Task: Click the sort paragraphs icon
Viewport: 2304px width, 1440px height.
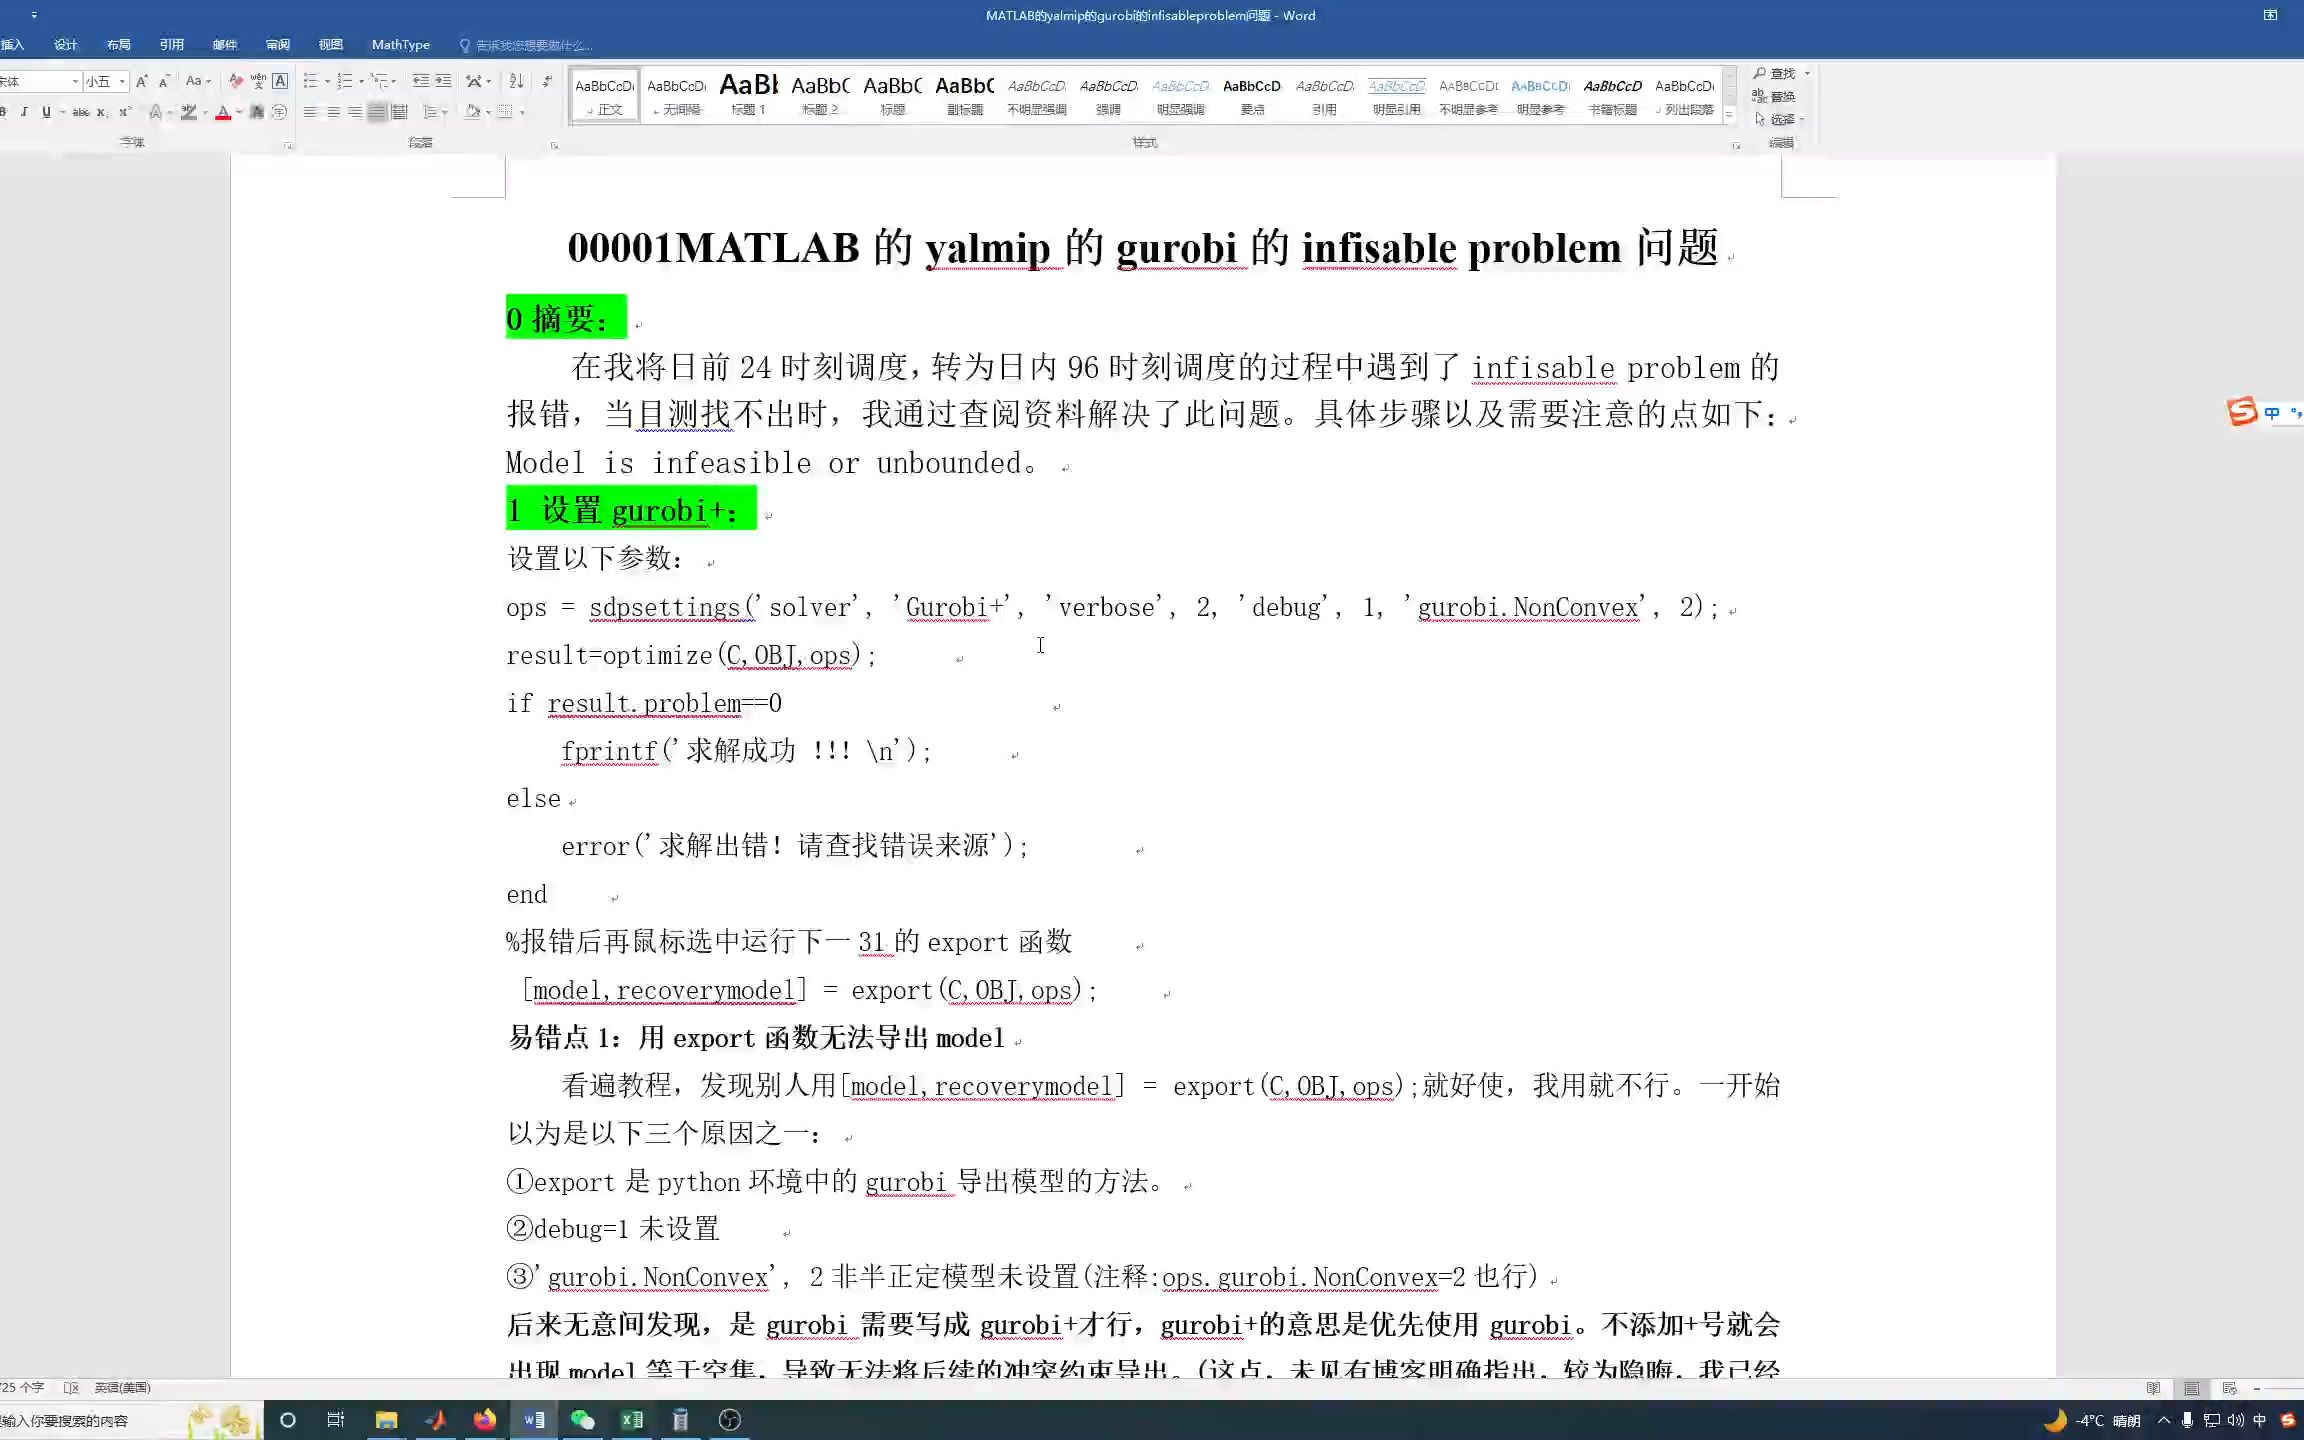Action: (x=516, y=81)
